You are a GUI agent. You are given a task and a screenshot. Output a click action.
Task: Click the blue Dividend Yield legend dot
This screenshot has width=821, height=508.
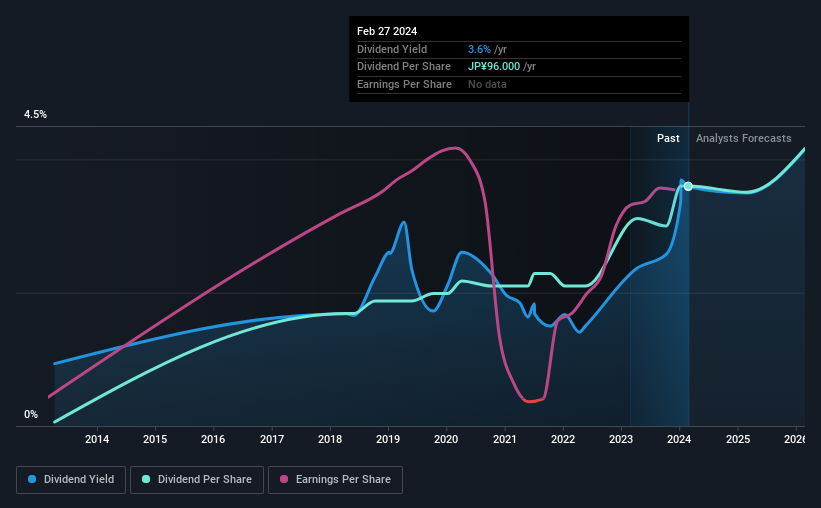click(x=32, y=479)
